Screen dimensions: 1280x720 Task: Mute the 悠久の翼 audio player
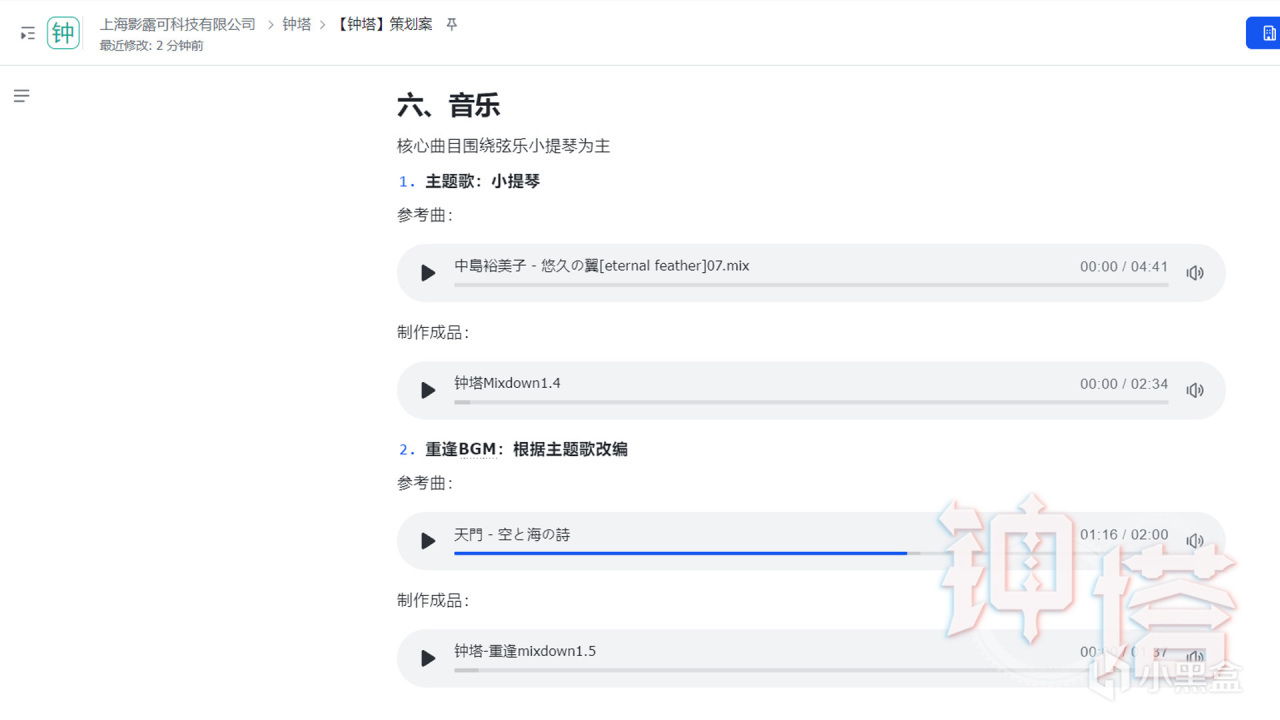point(1195,273)
